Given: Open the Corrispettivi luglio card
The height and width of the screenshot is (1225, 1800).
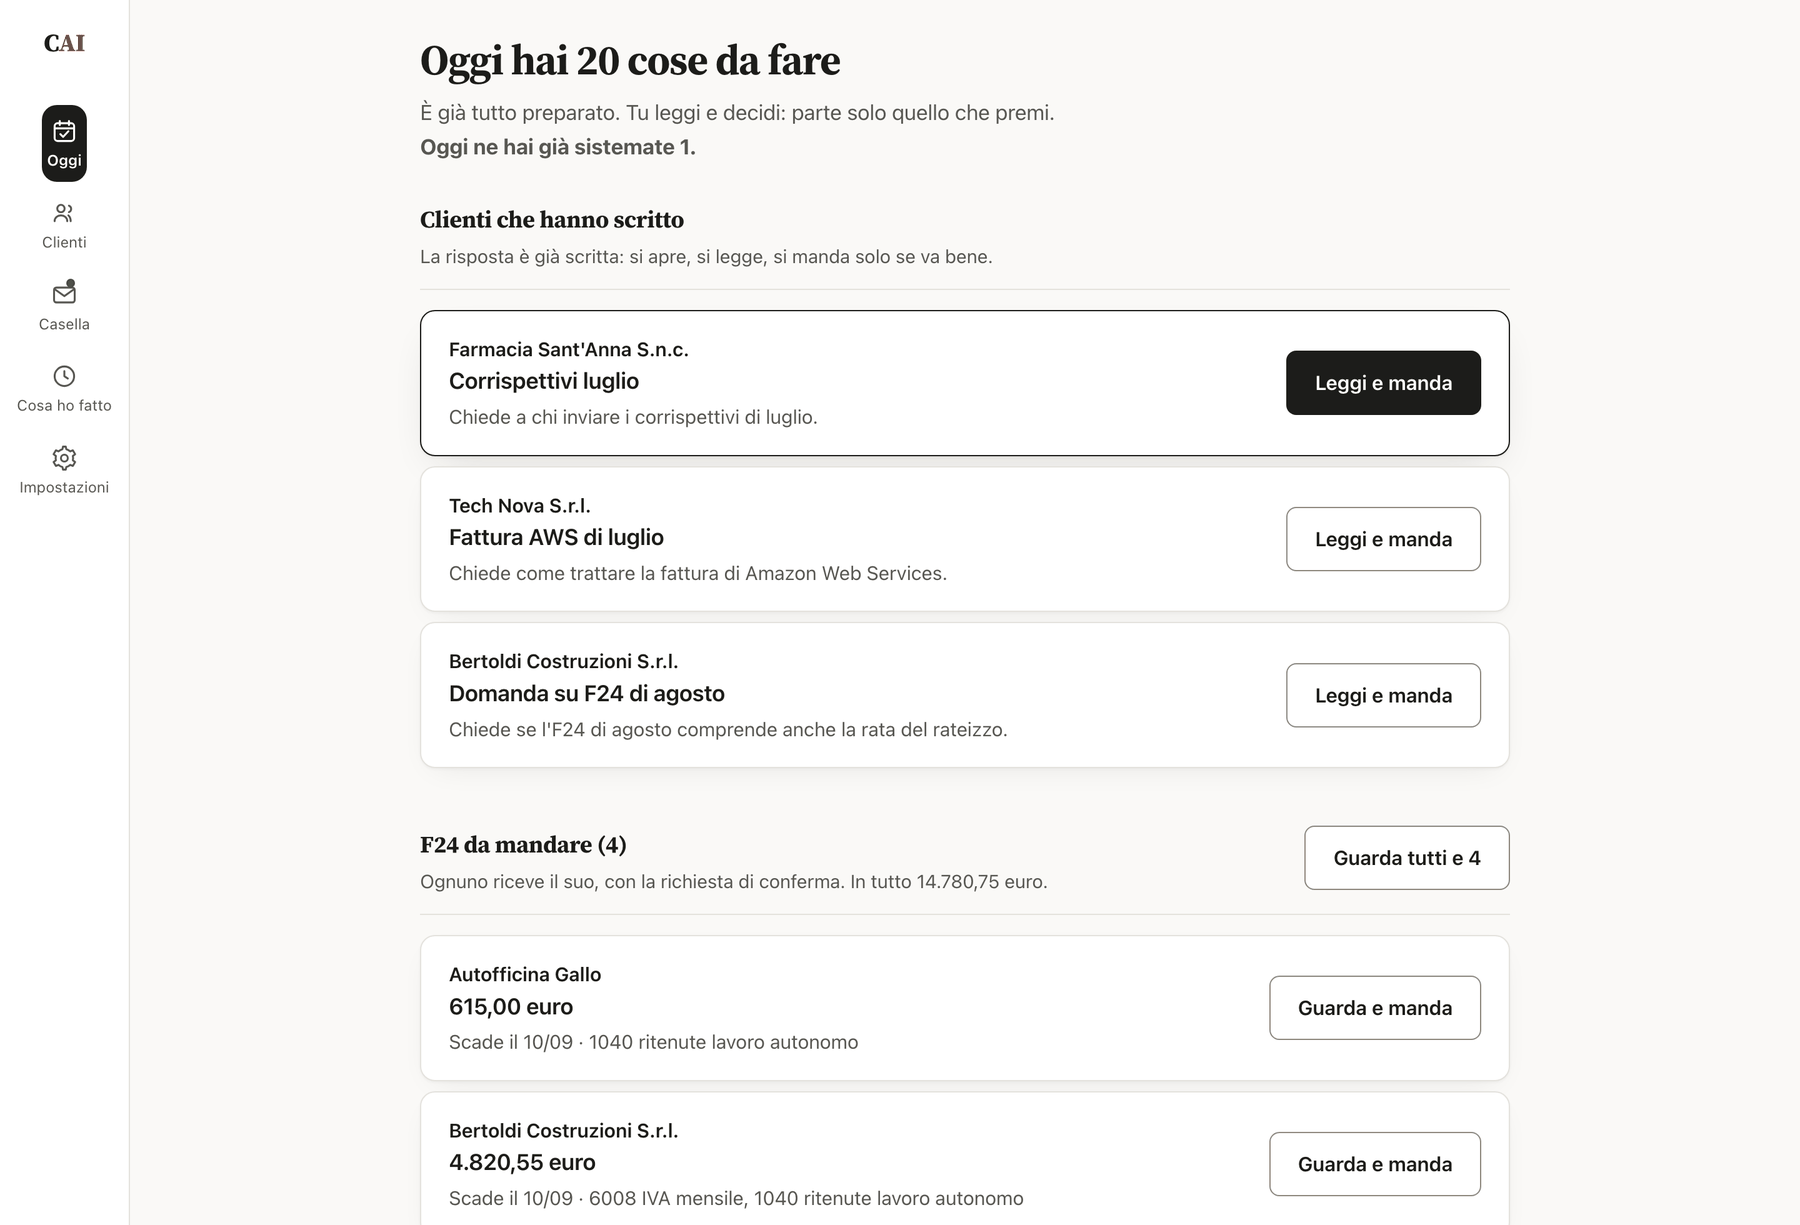Looking at the screenshot, I should click(964, 383).
